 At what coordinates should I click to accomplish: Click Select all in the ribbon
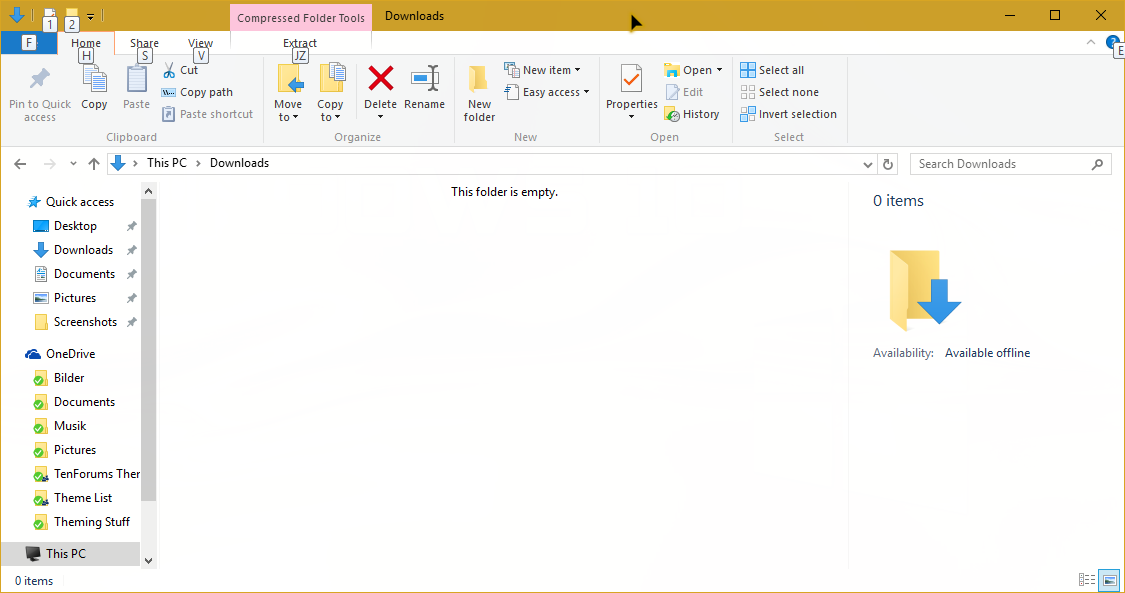point(772,70)
